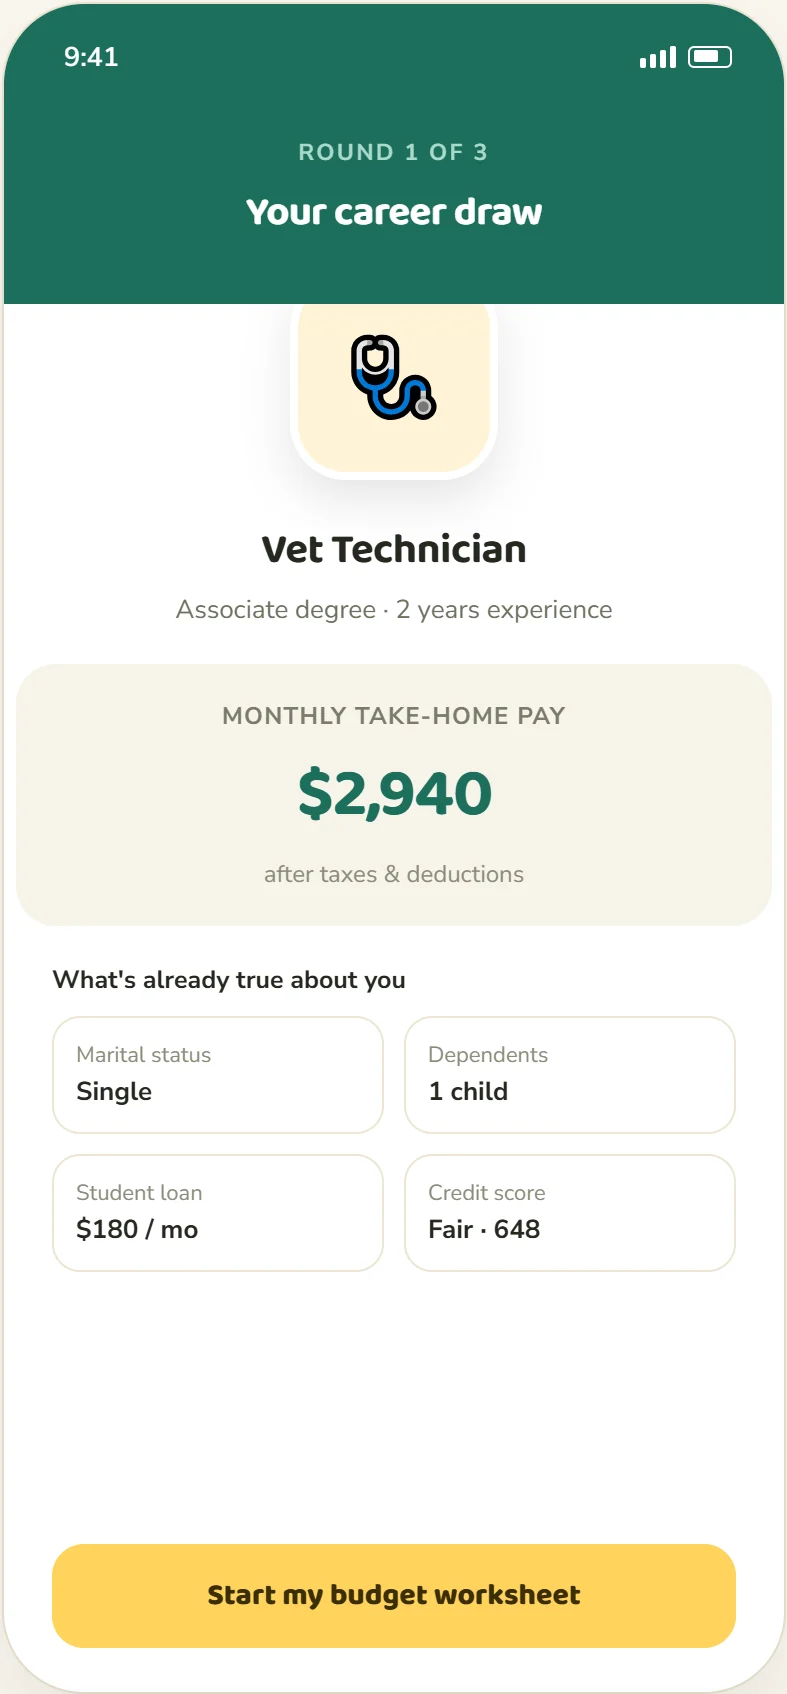Tap the battery status icon
787x1694 pixels.
(x=710, y=57)
